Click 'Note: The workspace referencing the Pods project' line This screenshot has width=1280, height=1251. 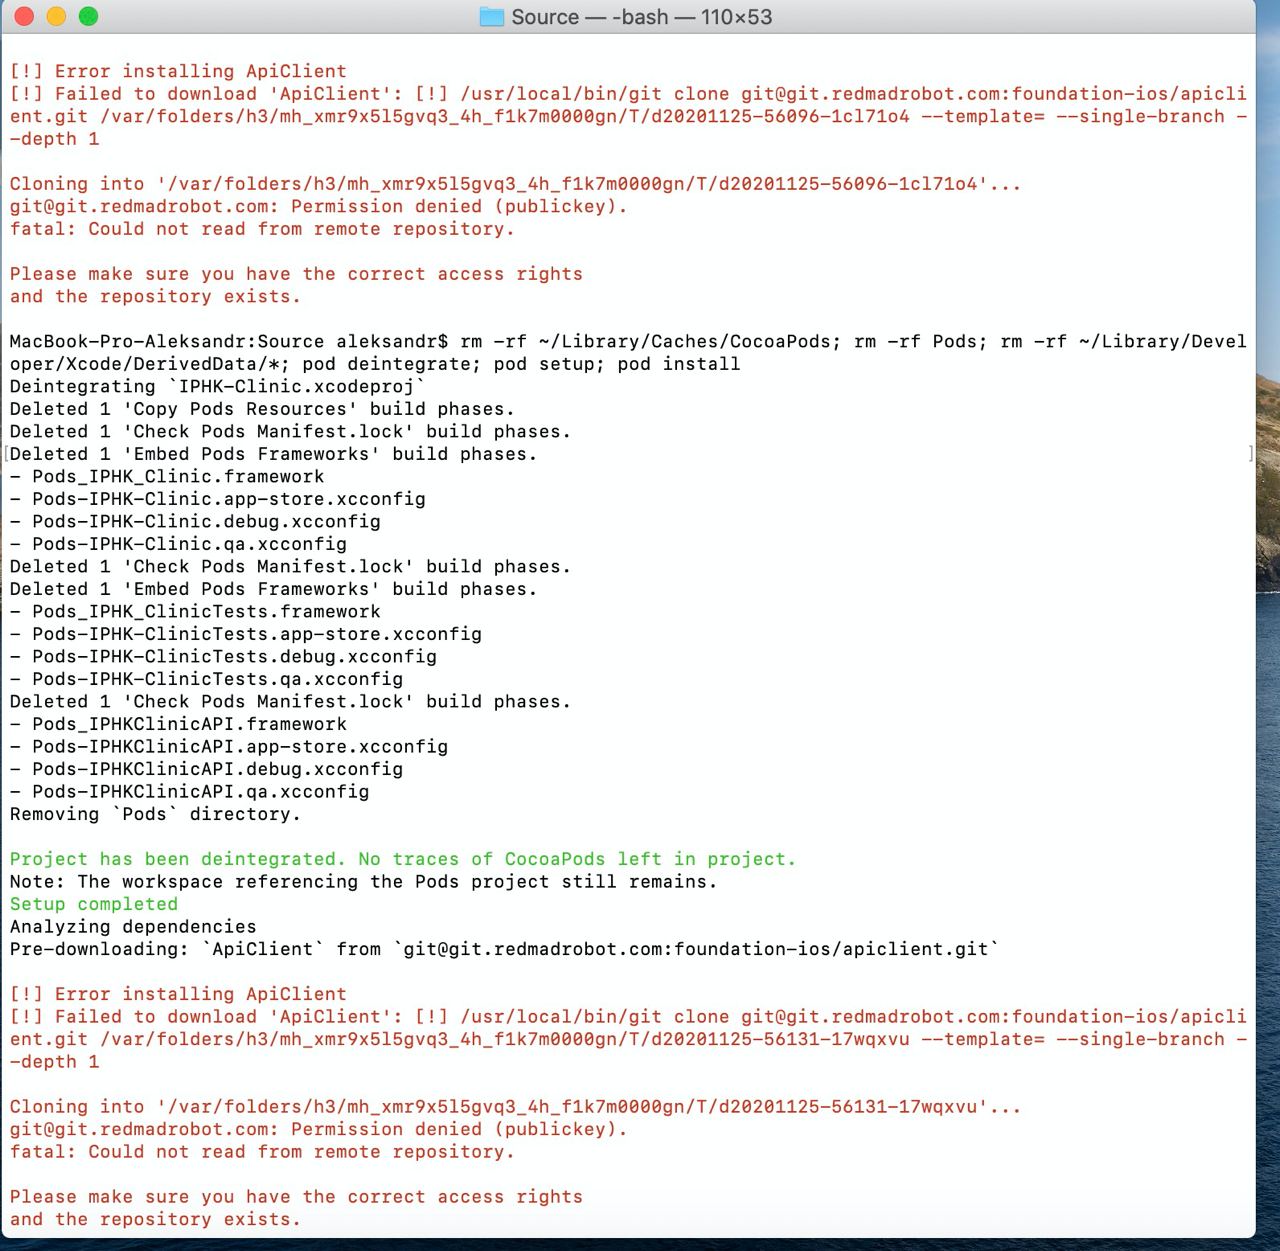coord(364,881)
